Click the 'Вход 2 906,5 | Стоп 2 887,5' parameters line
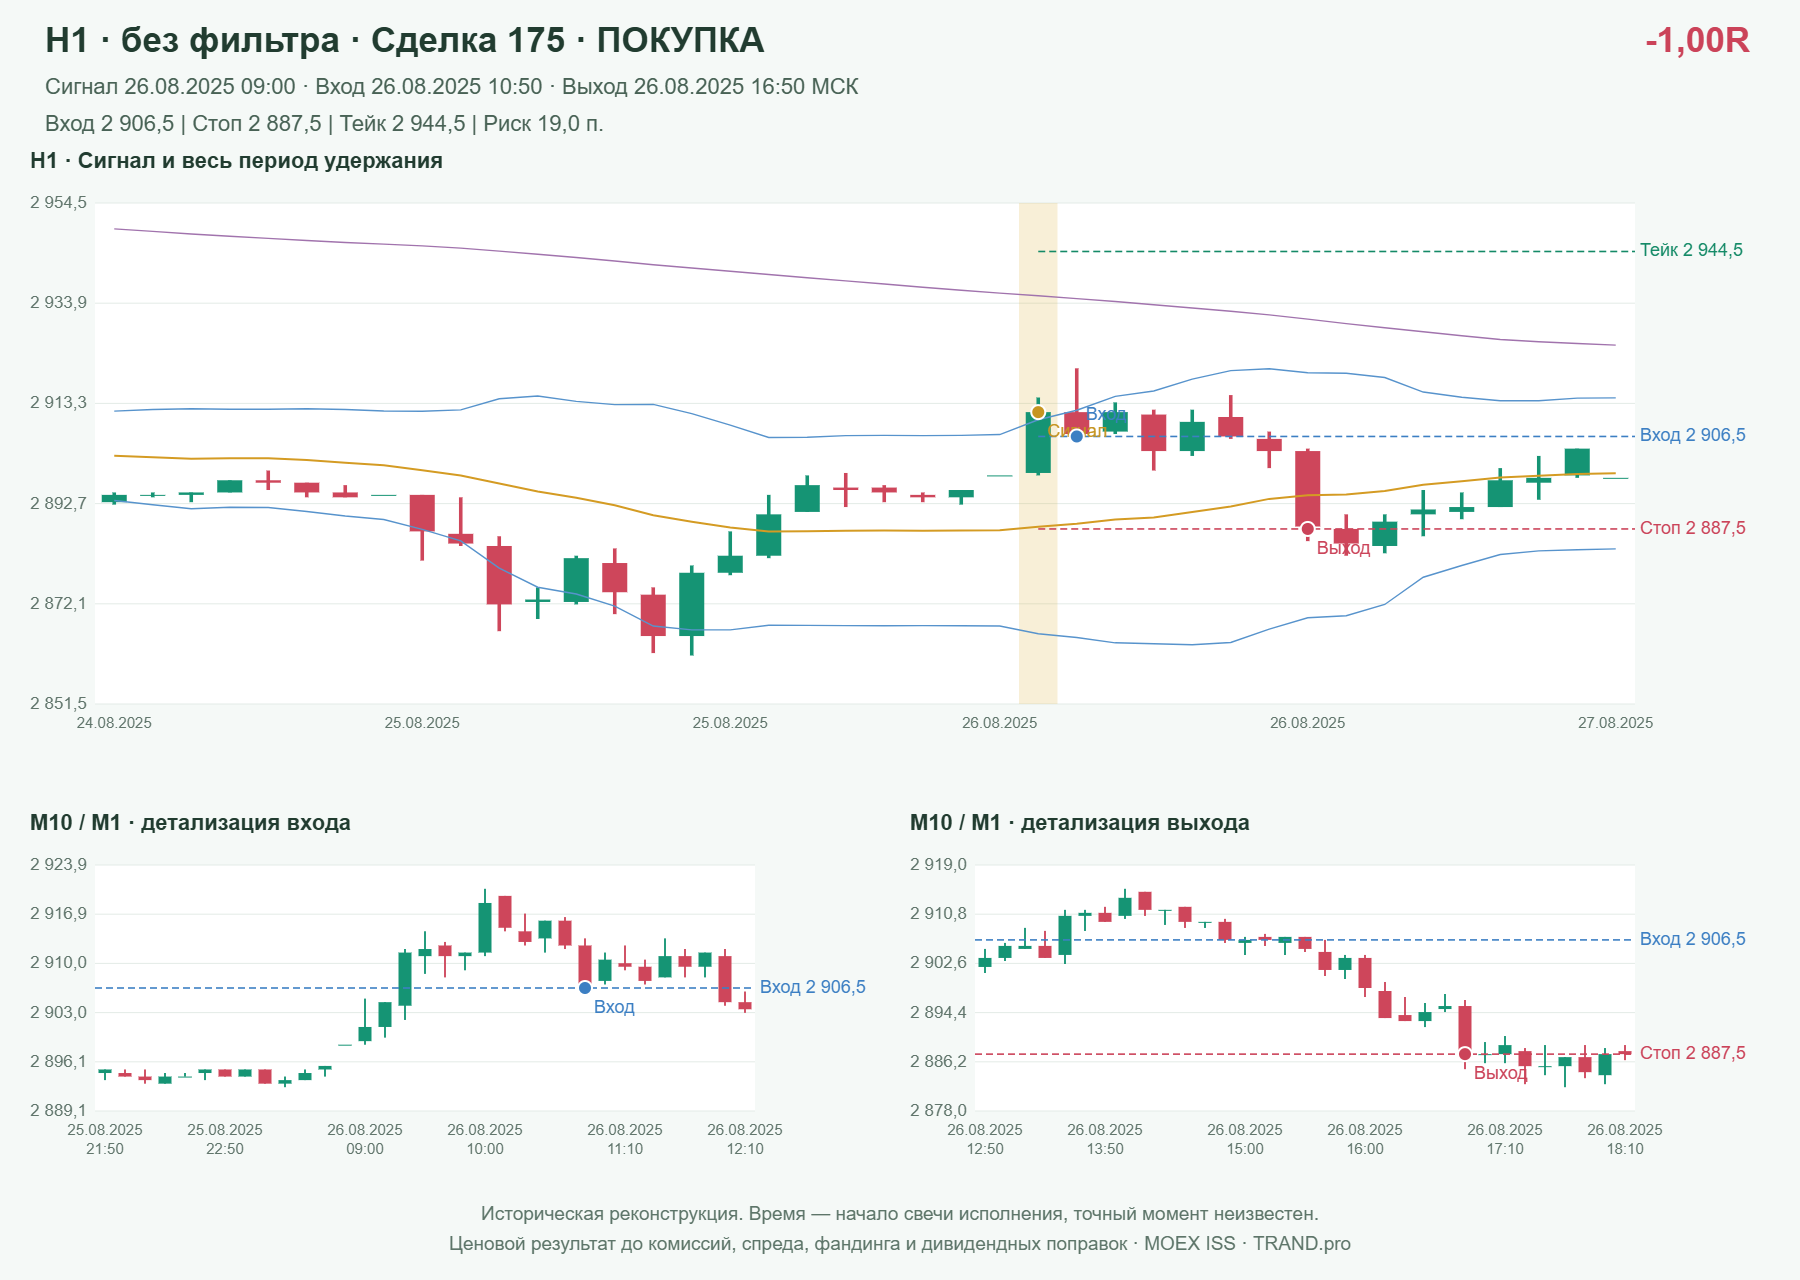Image resolution: width=1800 pixels, height=1280 pixels. [x=324, y=124]
